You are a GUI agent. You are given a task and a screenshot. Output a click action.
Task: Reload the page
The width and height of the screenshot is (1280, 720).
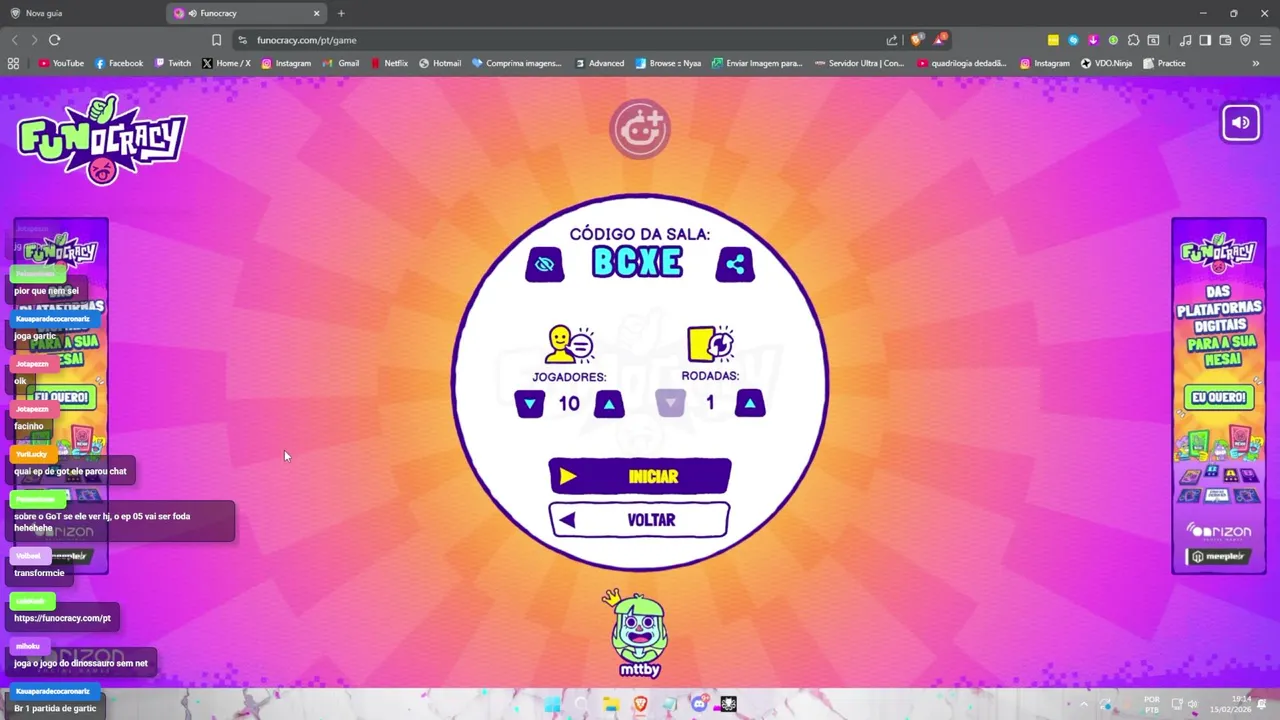(x=54, y=40)
